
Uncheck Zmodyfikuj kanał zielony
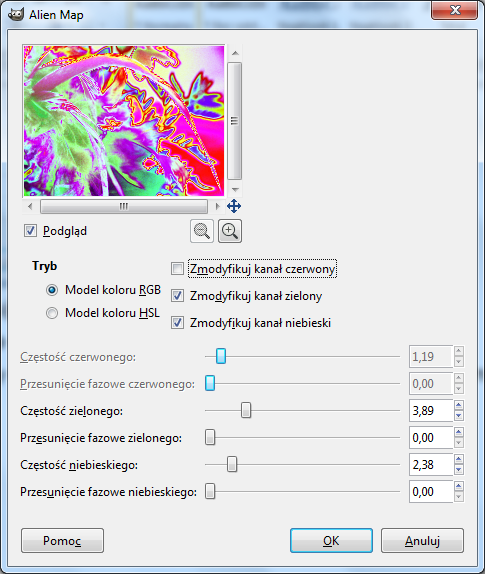pos(178,296)
